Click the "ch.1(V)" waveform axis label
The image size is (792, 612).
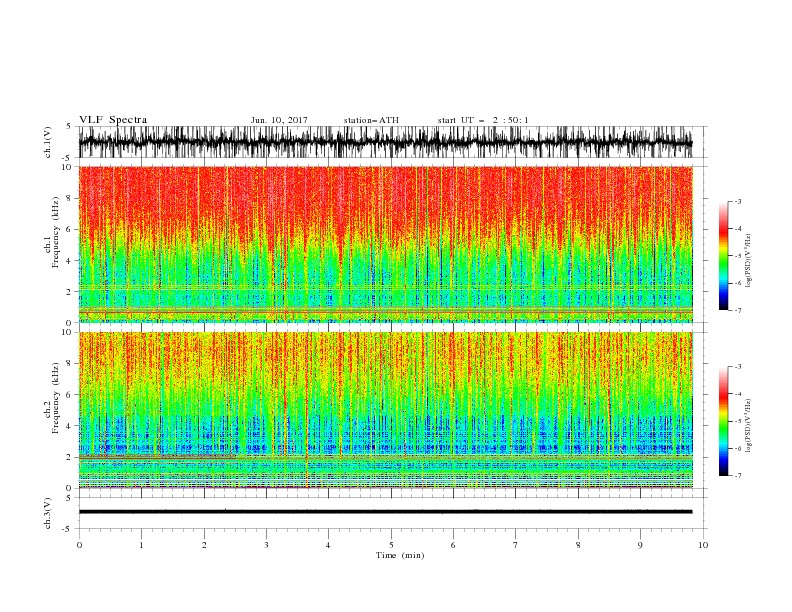coord(48,142)
